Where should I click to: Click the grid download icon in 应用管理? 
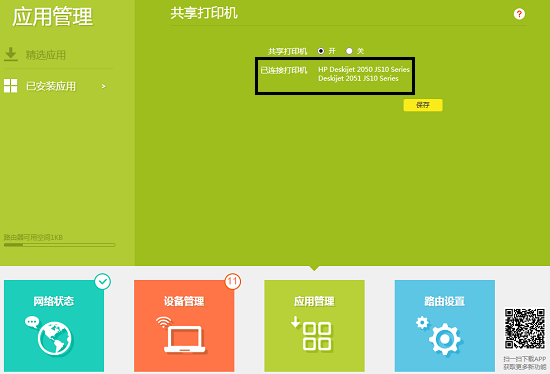[311, 334]
